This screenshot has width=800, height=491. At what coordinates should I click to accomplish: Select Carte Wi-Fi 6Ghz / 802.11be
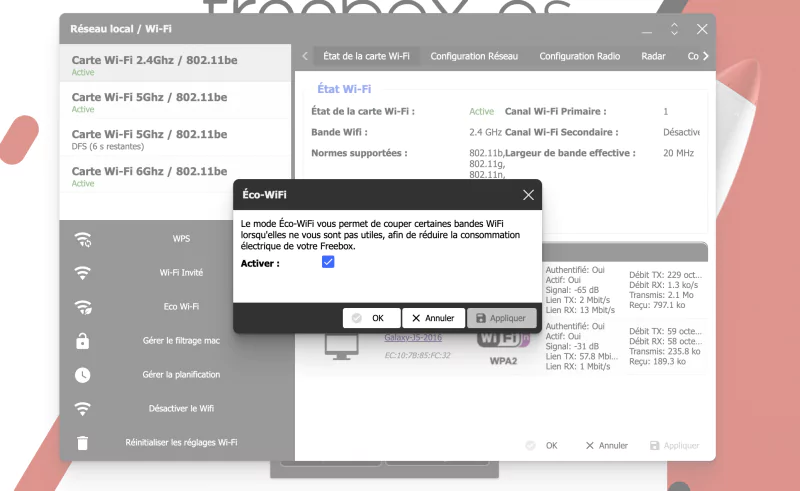(176, 175)
